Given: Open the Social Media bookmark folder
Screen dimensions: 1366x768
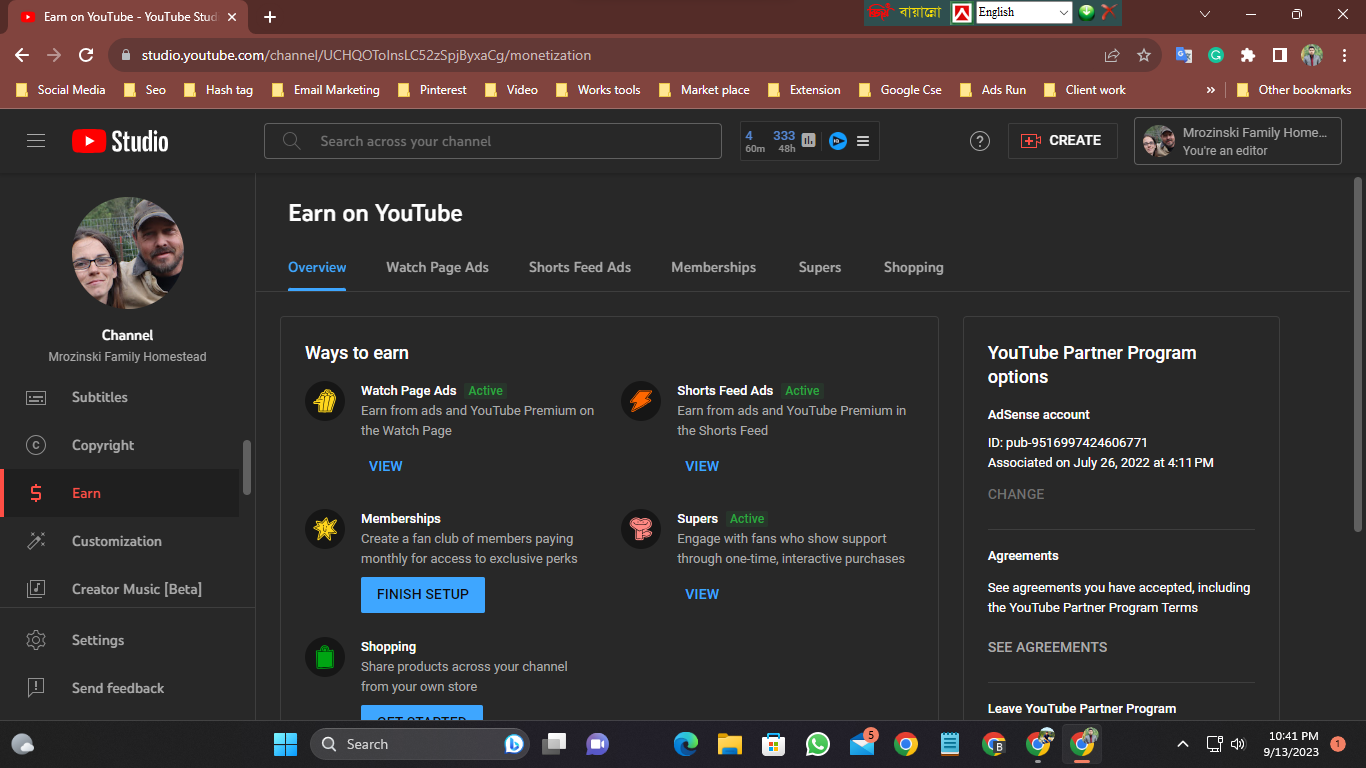Looking at the screenshot, I should tap(61, 90).
